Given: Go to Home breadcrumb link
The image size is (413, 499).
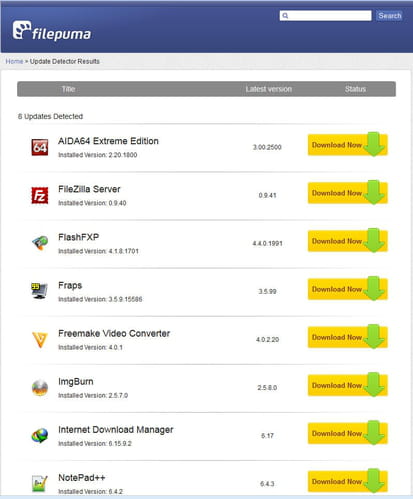Looking at the screenshot, I should click(14, 61).
